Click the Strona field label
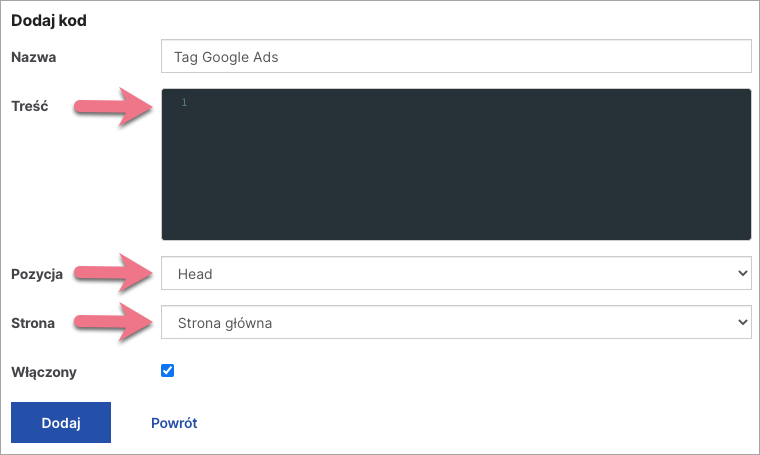This screenshot has width=760, height=455. 33,323
